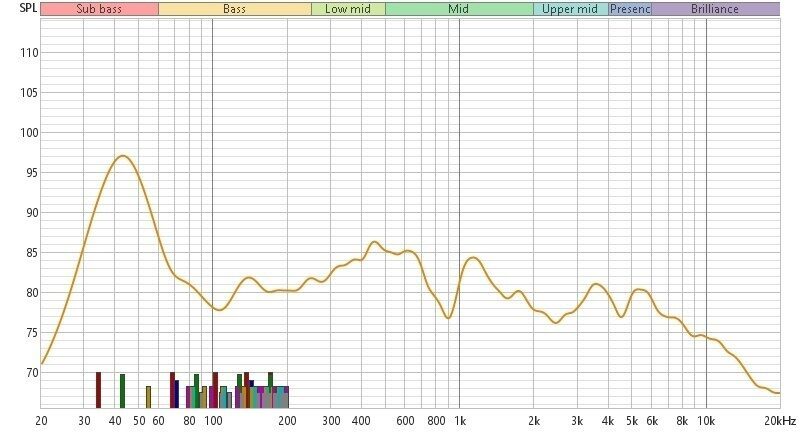
Task: Select the green modal bar near 43 Hz
Action: click(122, 391)
